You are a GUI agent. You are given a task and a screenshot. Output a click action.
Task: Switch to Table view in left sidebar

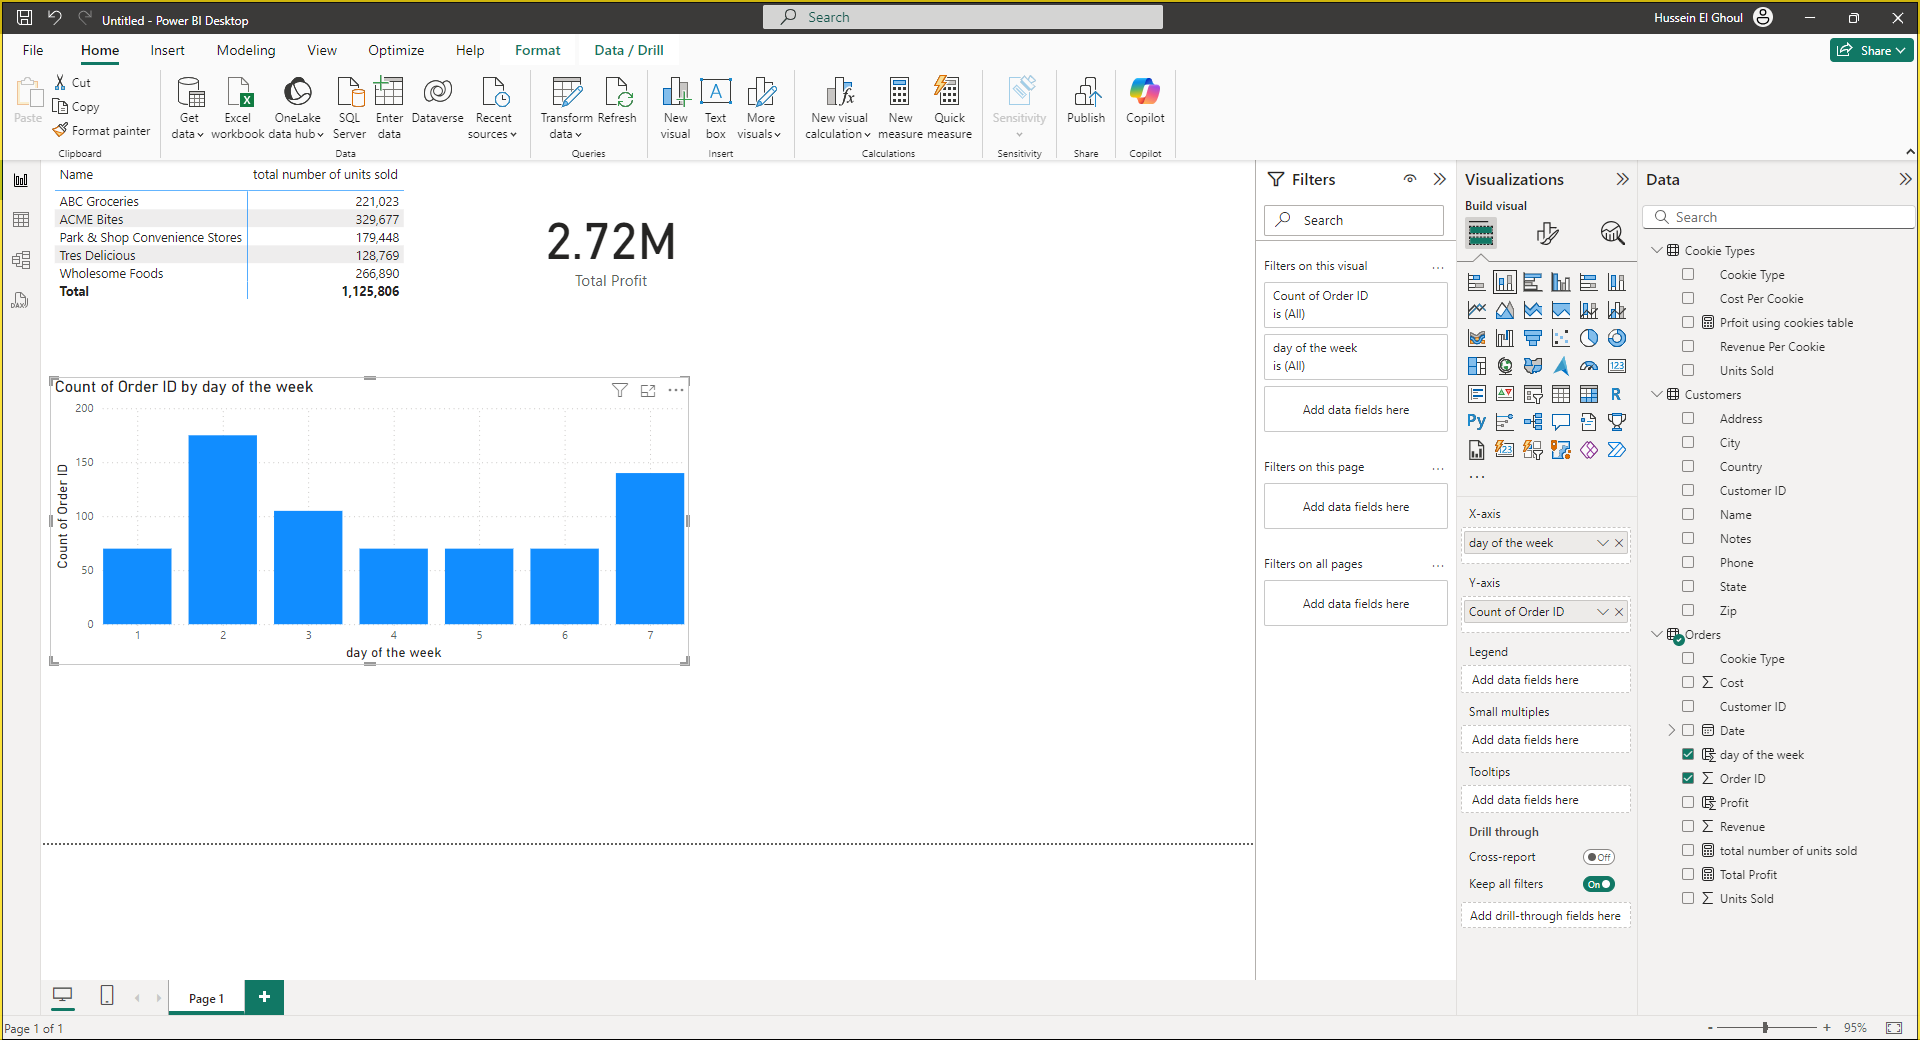21,220
